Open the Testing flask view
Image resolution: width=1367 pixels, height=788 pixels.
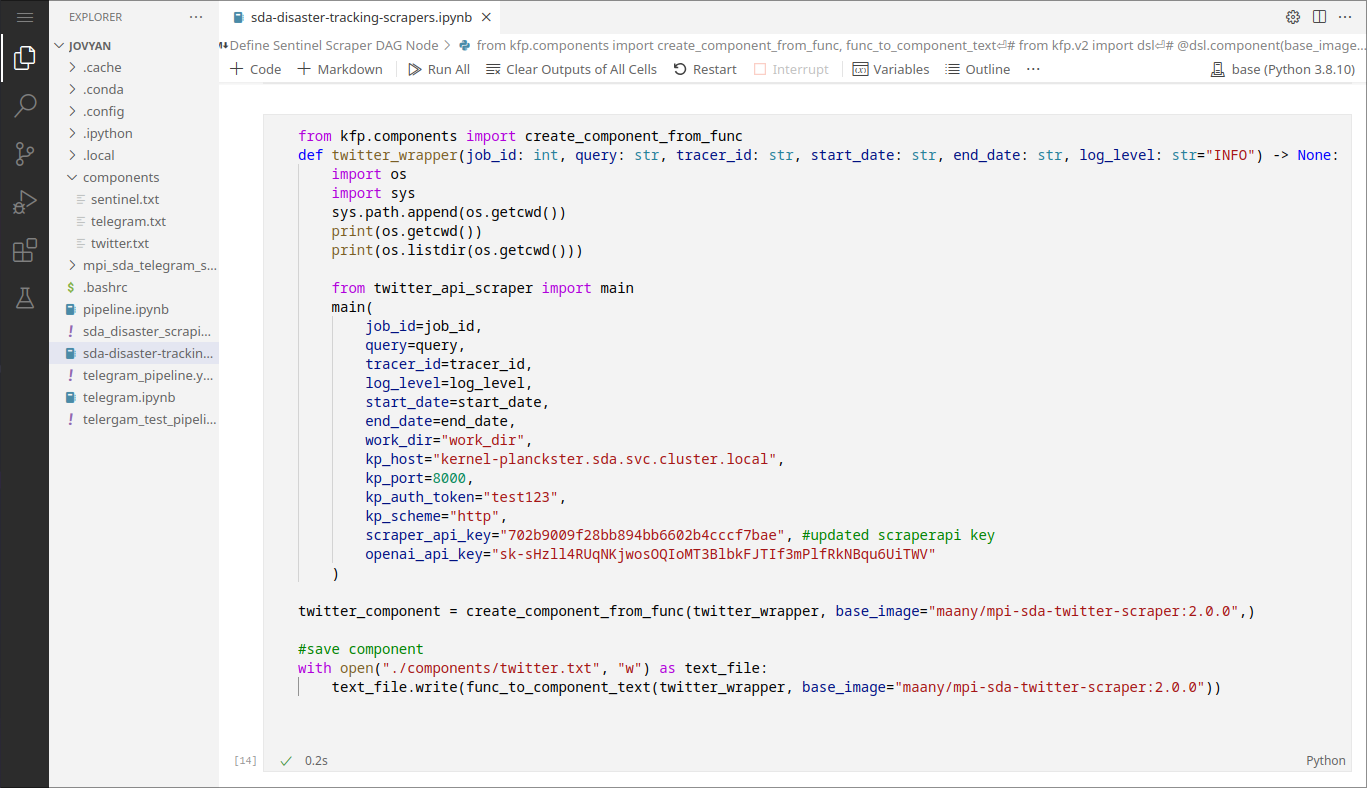(25, 298)
